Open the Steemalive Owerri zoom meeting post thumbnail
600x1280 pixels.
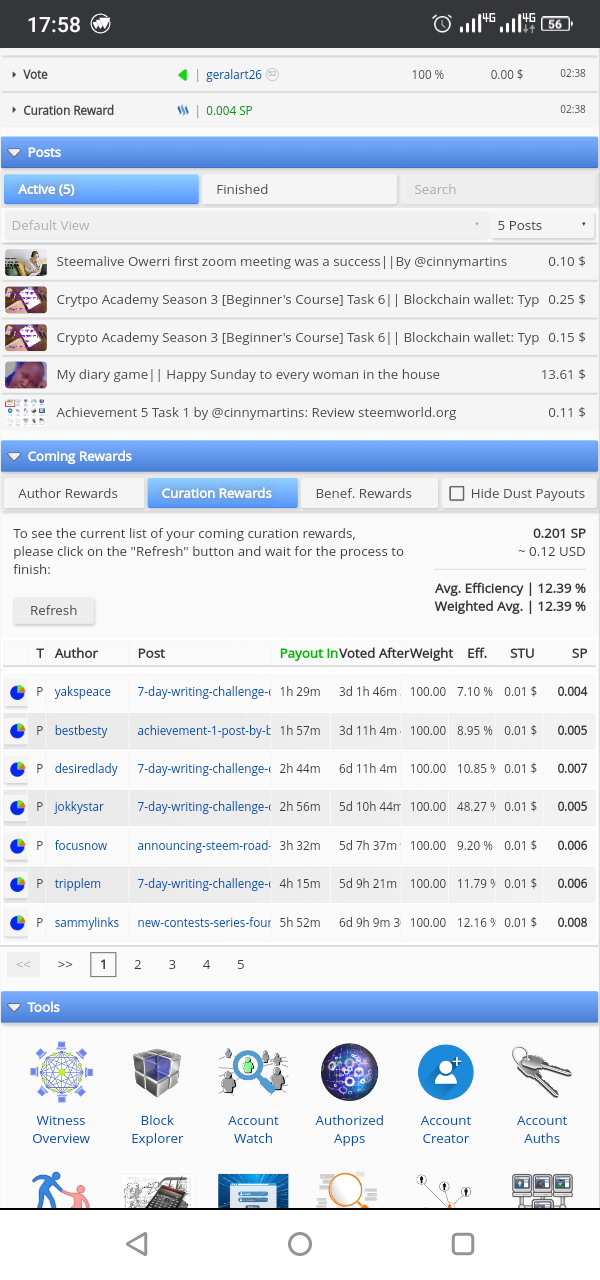(26, 262)
